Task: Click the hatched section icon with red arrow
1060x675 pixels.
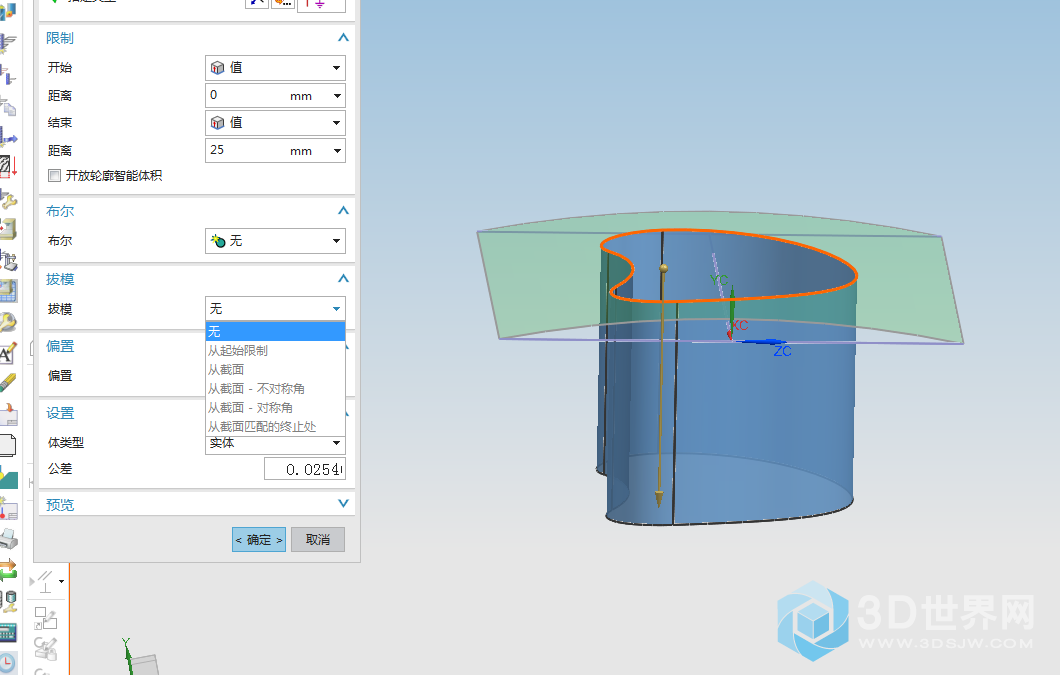Action: (x=8, y=166)
